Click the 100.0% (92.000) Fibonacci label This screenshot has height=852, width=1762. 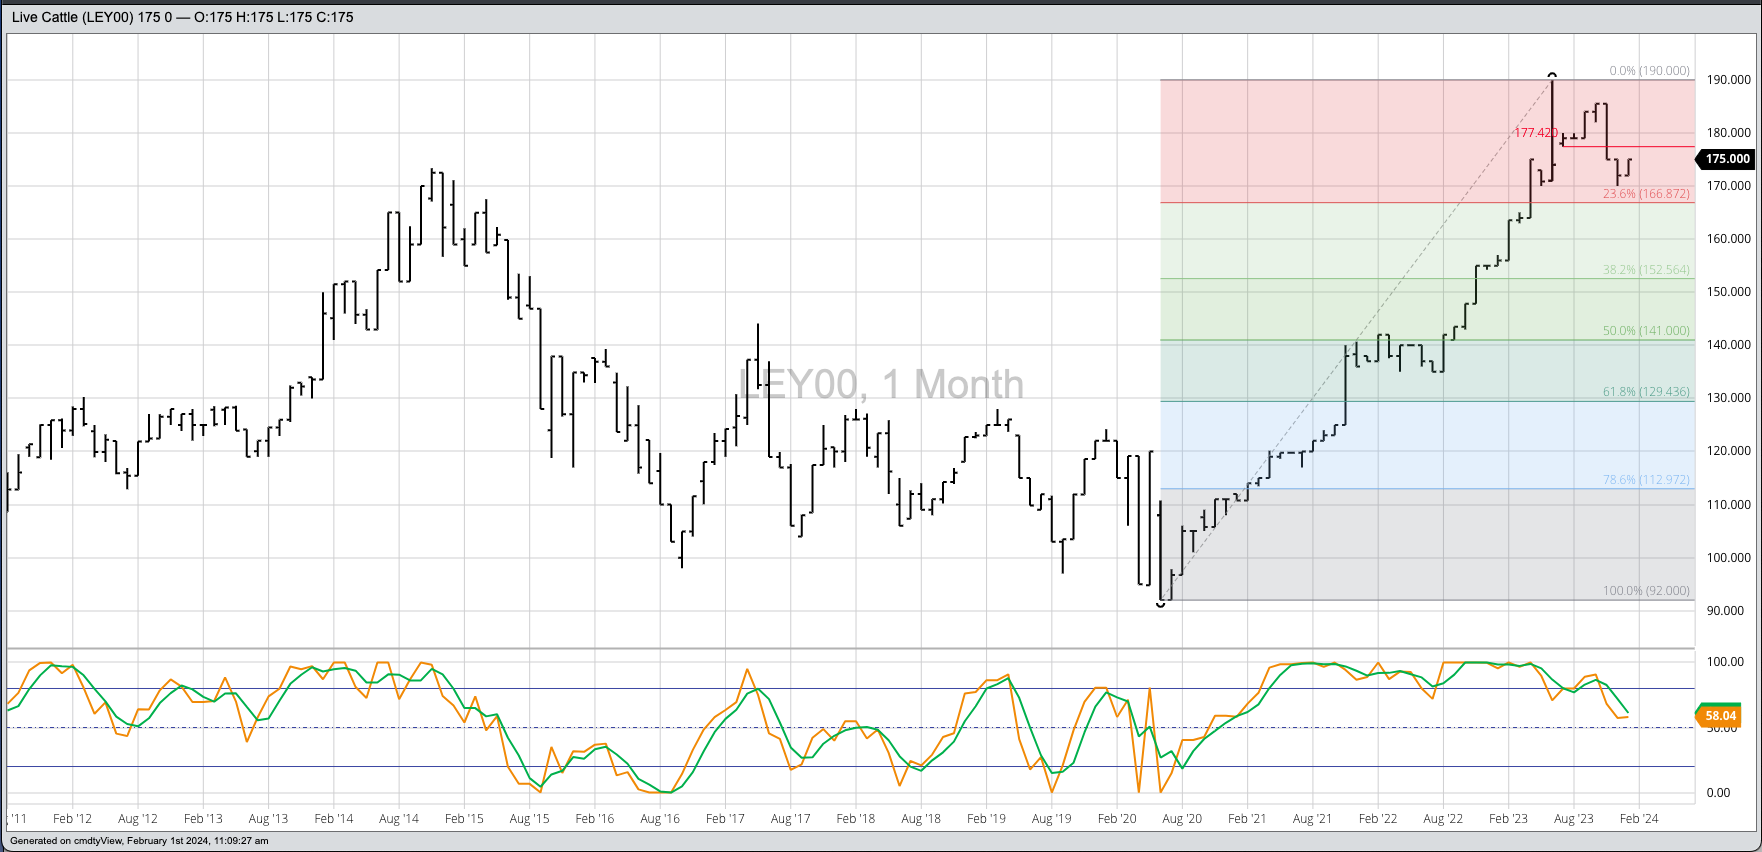tap(1646, 591)
